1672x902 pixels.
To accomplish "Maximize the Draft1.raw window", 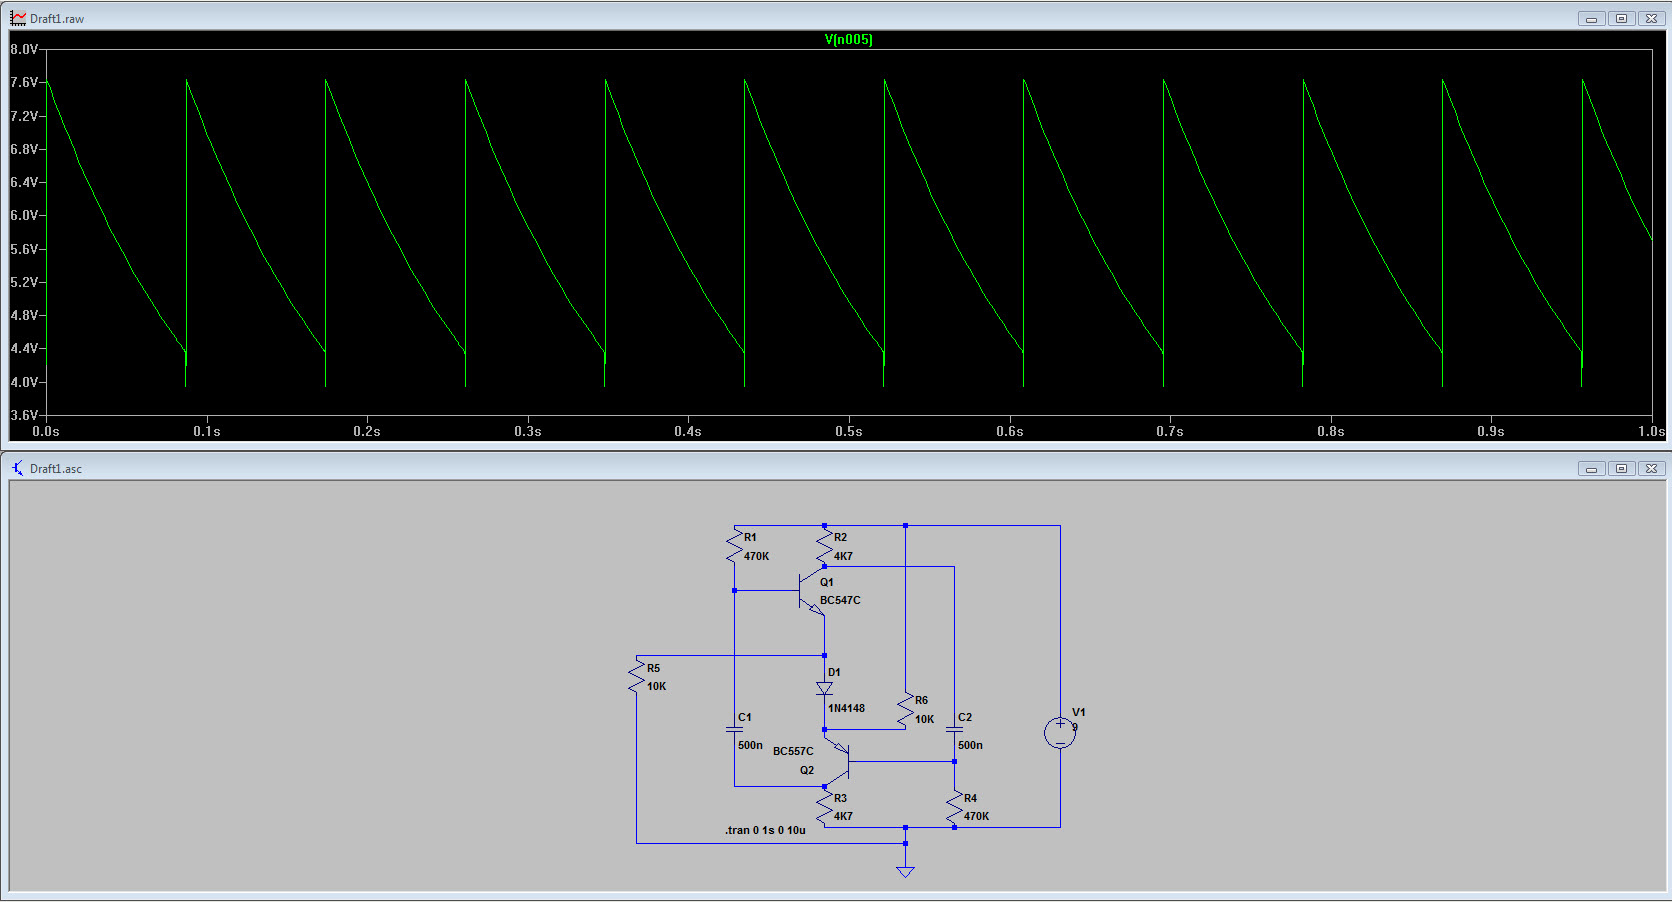I will coord(1621,19).
